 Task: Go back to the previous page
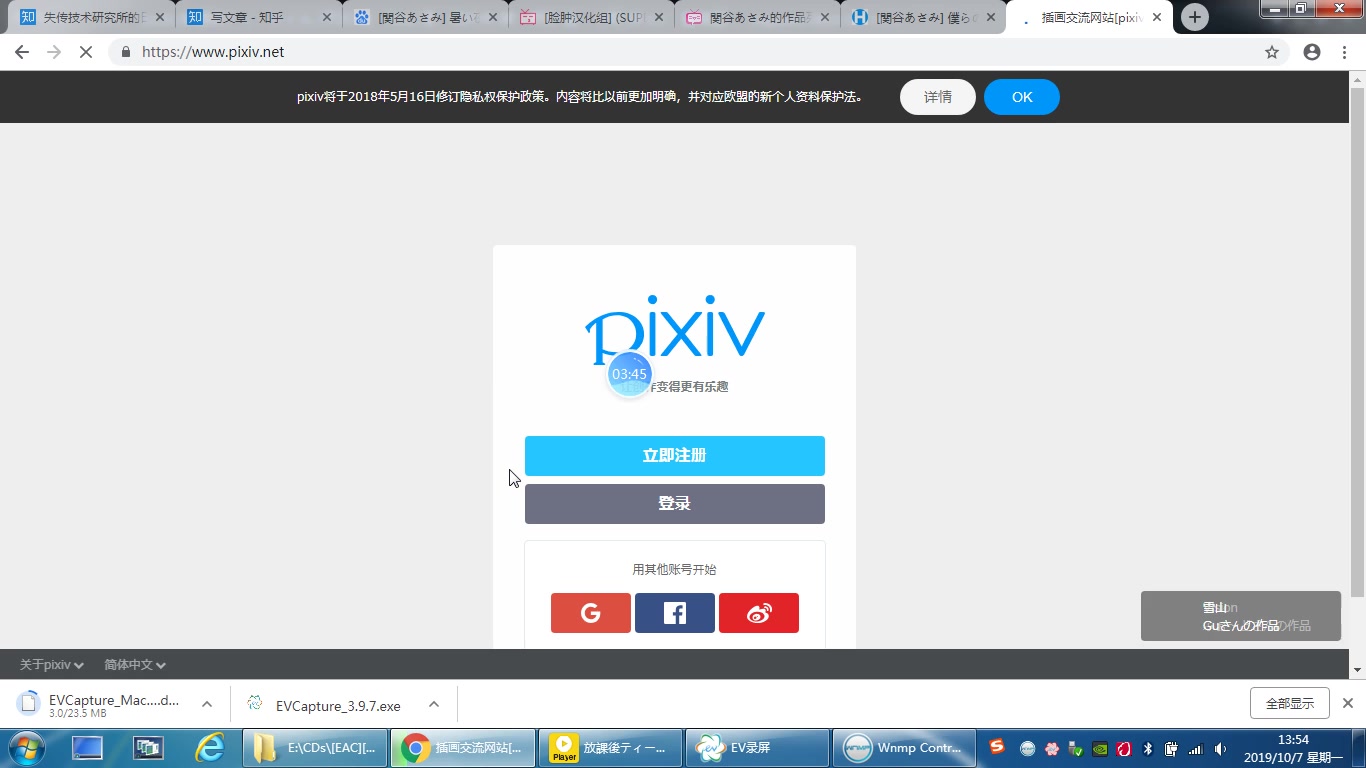click(22, 52)
